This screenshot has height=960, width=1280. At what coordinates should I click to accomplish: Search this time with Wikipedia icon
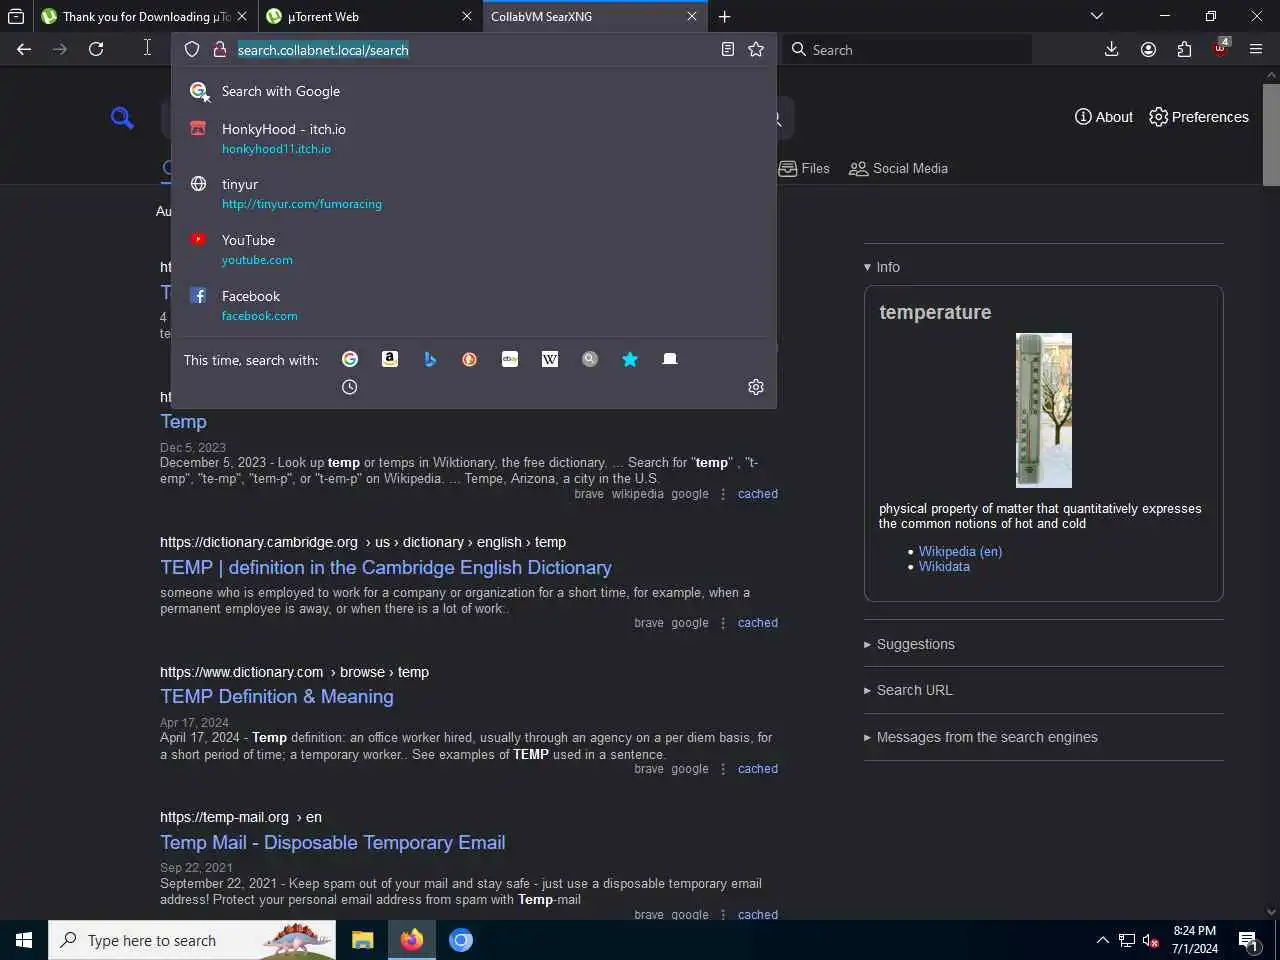[550, 359]
